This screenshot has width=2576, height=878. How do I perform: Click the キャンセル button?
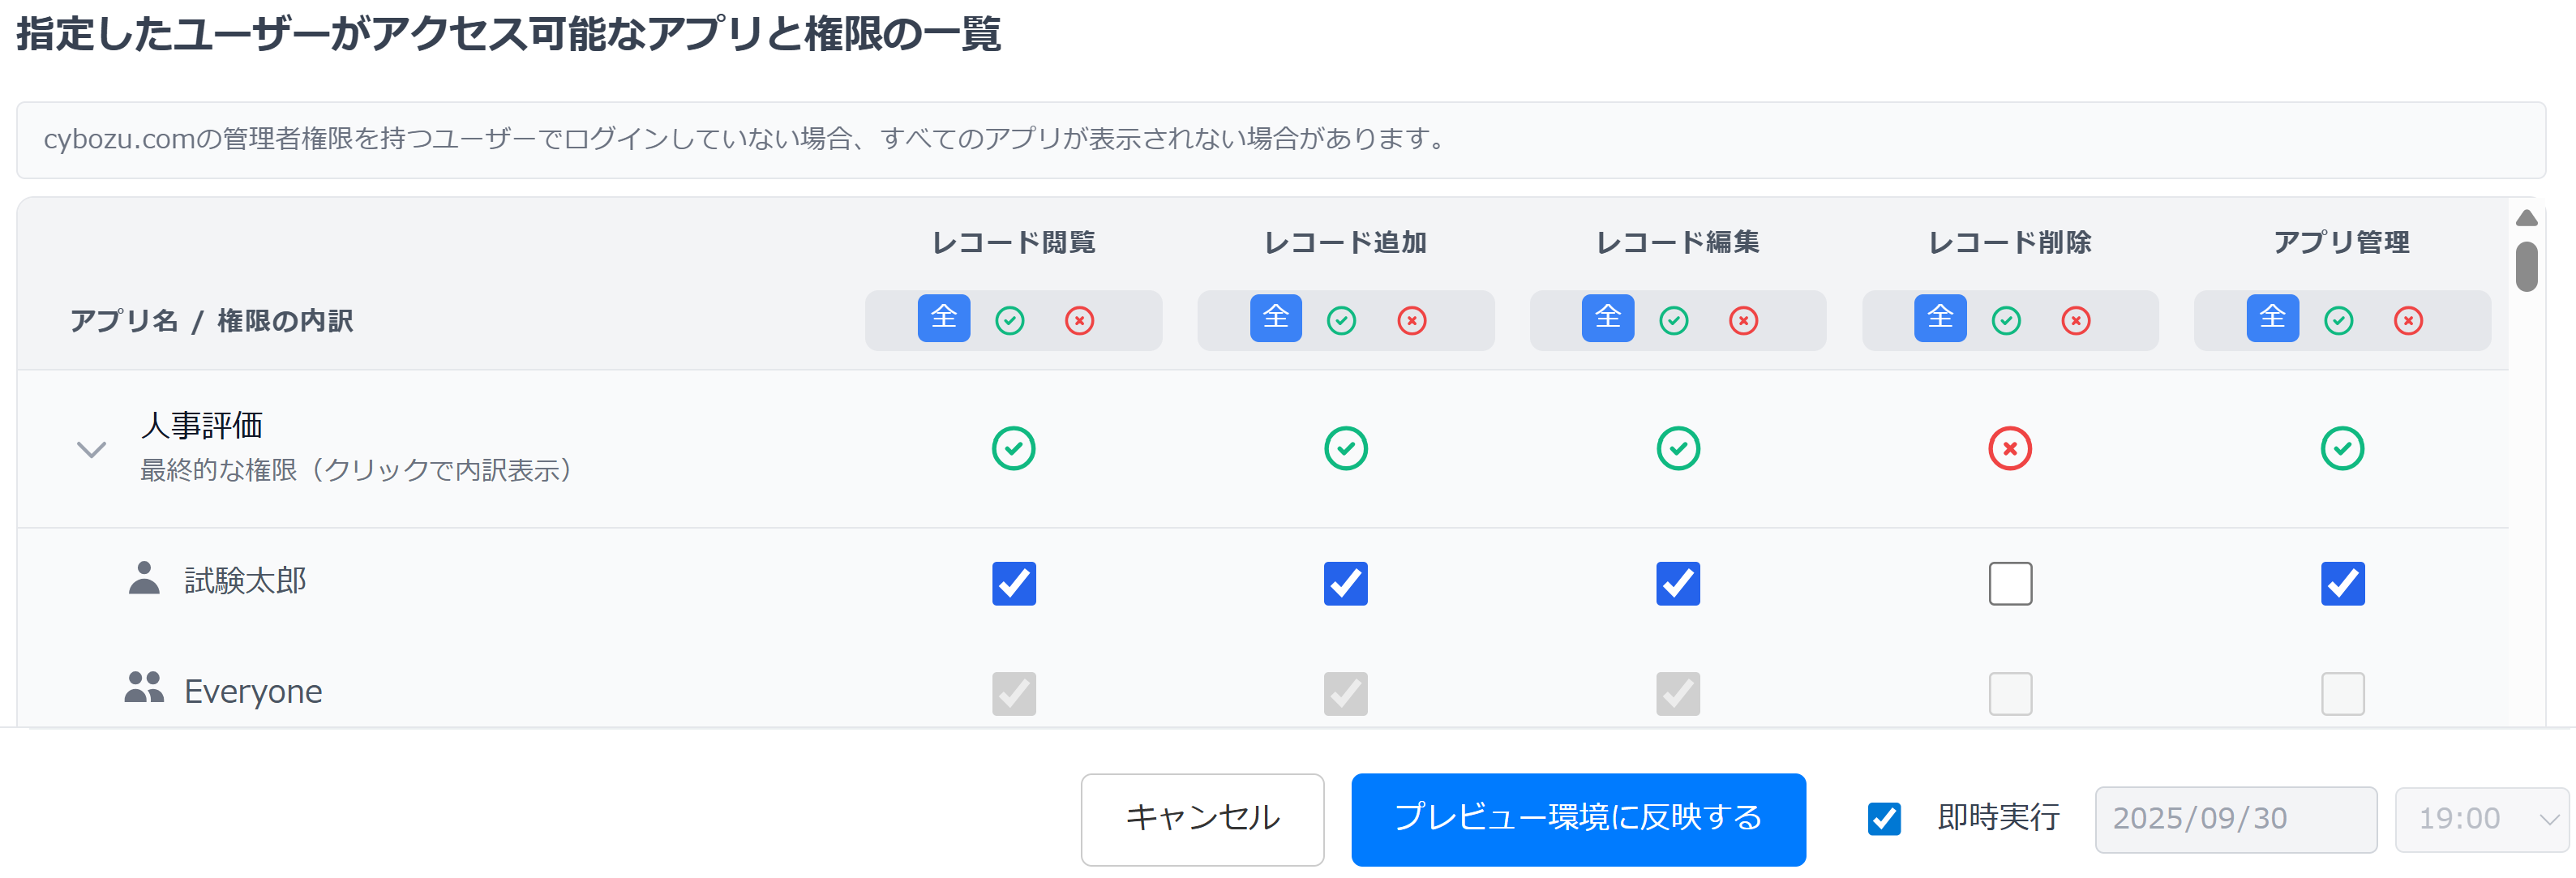coord(1202,819)
